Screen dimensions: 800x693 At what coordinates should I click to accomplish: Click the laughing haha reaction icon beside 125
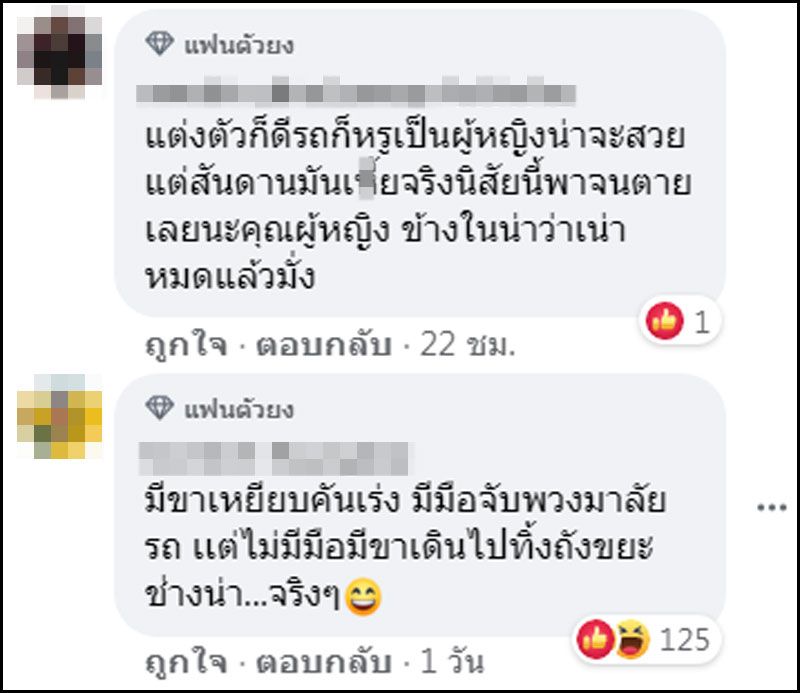(x=632, y=638)
